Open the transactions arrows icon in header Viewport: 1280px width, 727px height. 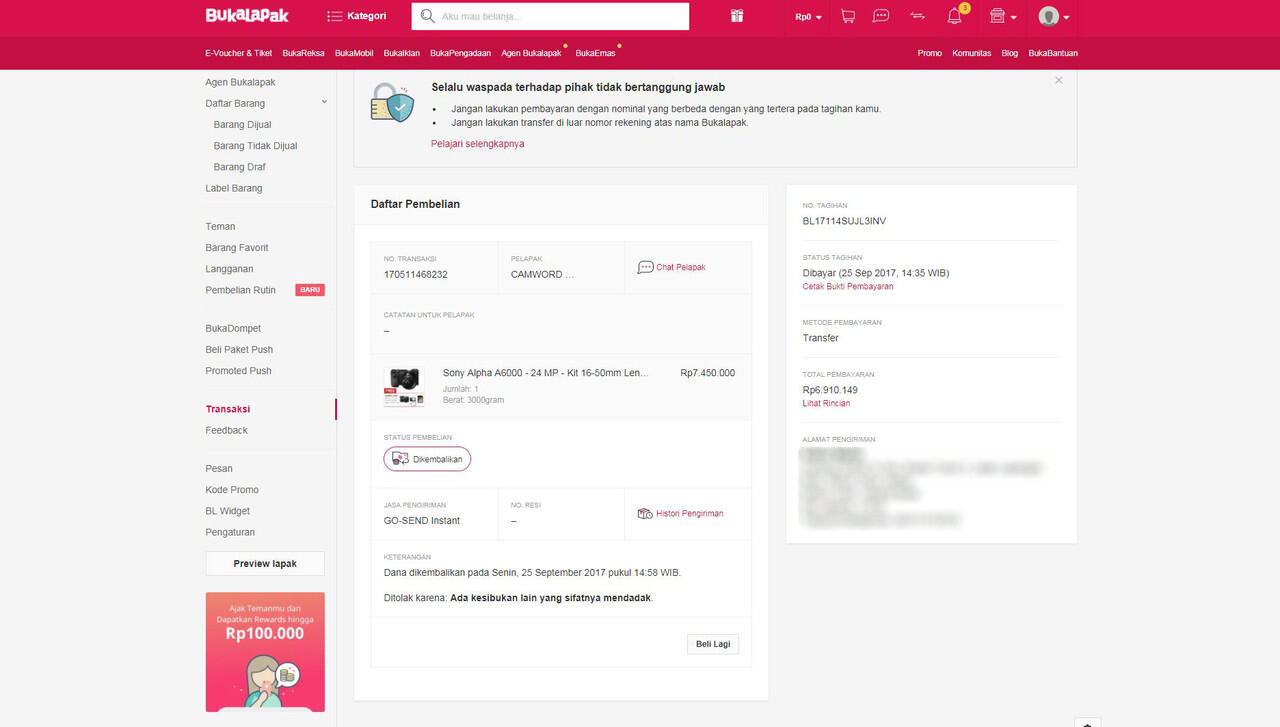pos(917,16)
